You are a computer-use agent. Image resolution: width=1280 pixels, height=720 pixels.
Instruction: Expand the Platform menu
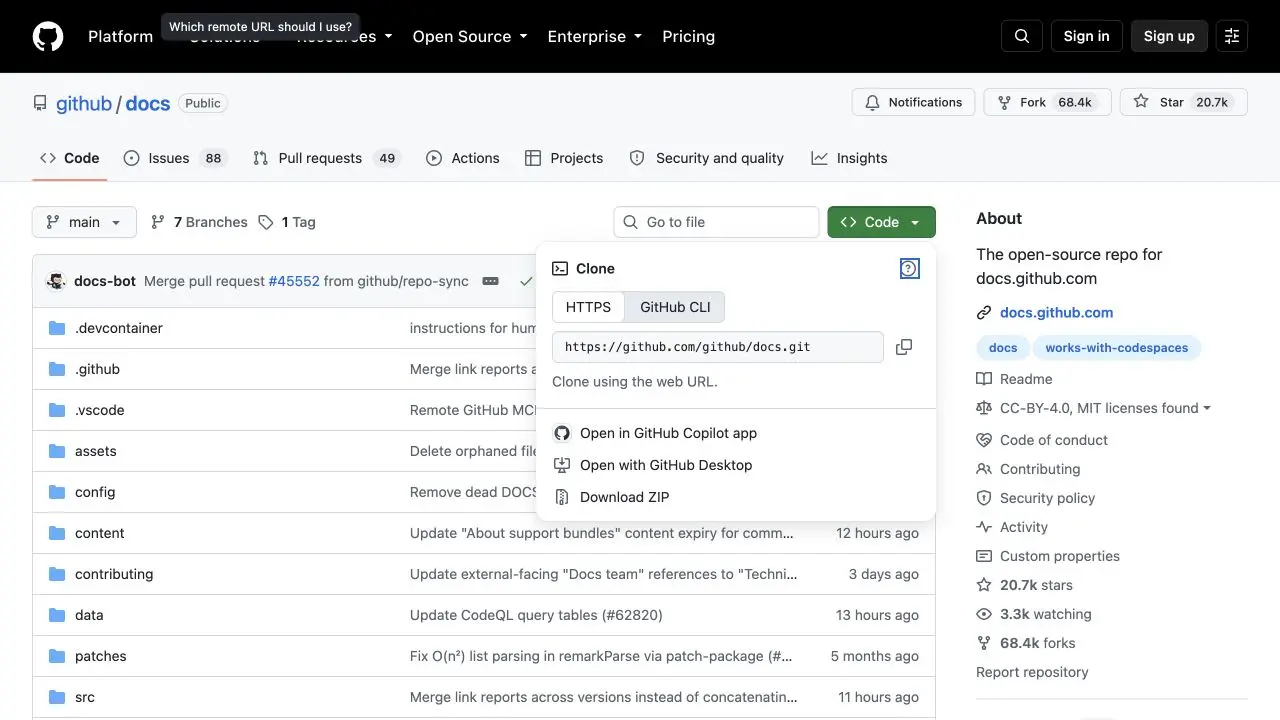click(120, 36)
